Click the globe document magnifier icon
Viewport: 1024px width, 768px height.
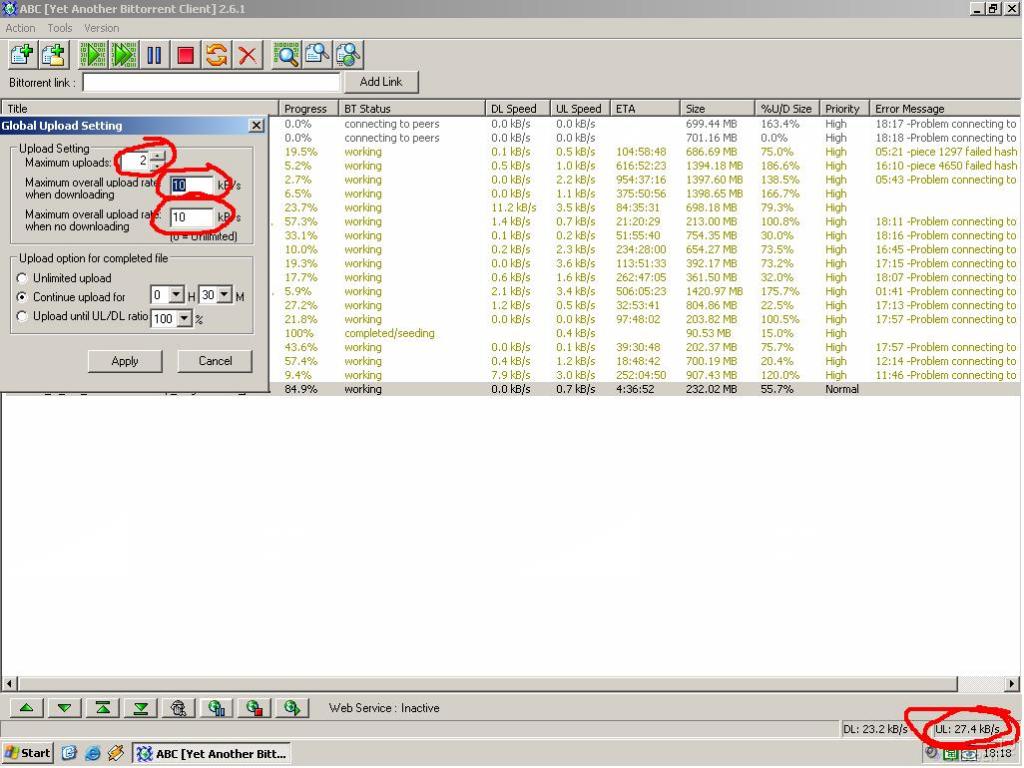tap(349, 55)
